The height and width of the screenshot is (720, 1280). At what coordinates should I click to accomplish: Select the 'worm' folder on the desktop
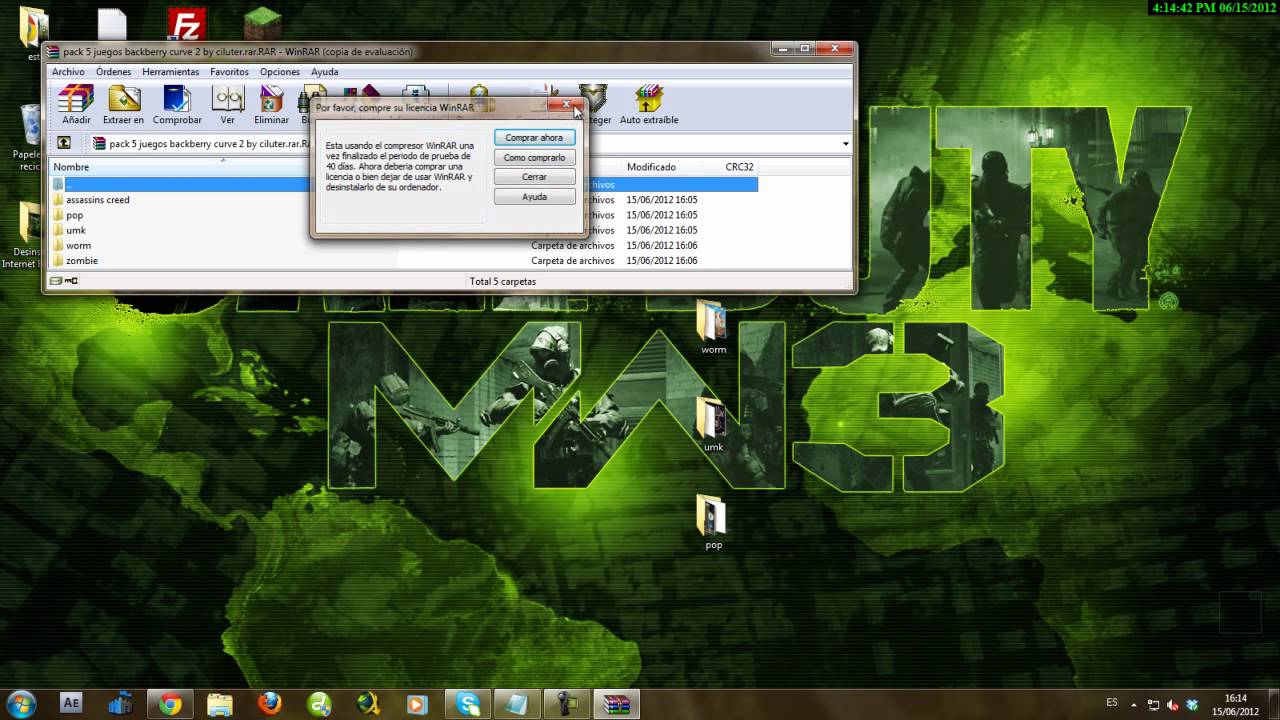click(713, 328)
